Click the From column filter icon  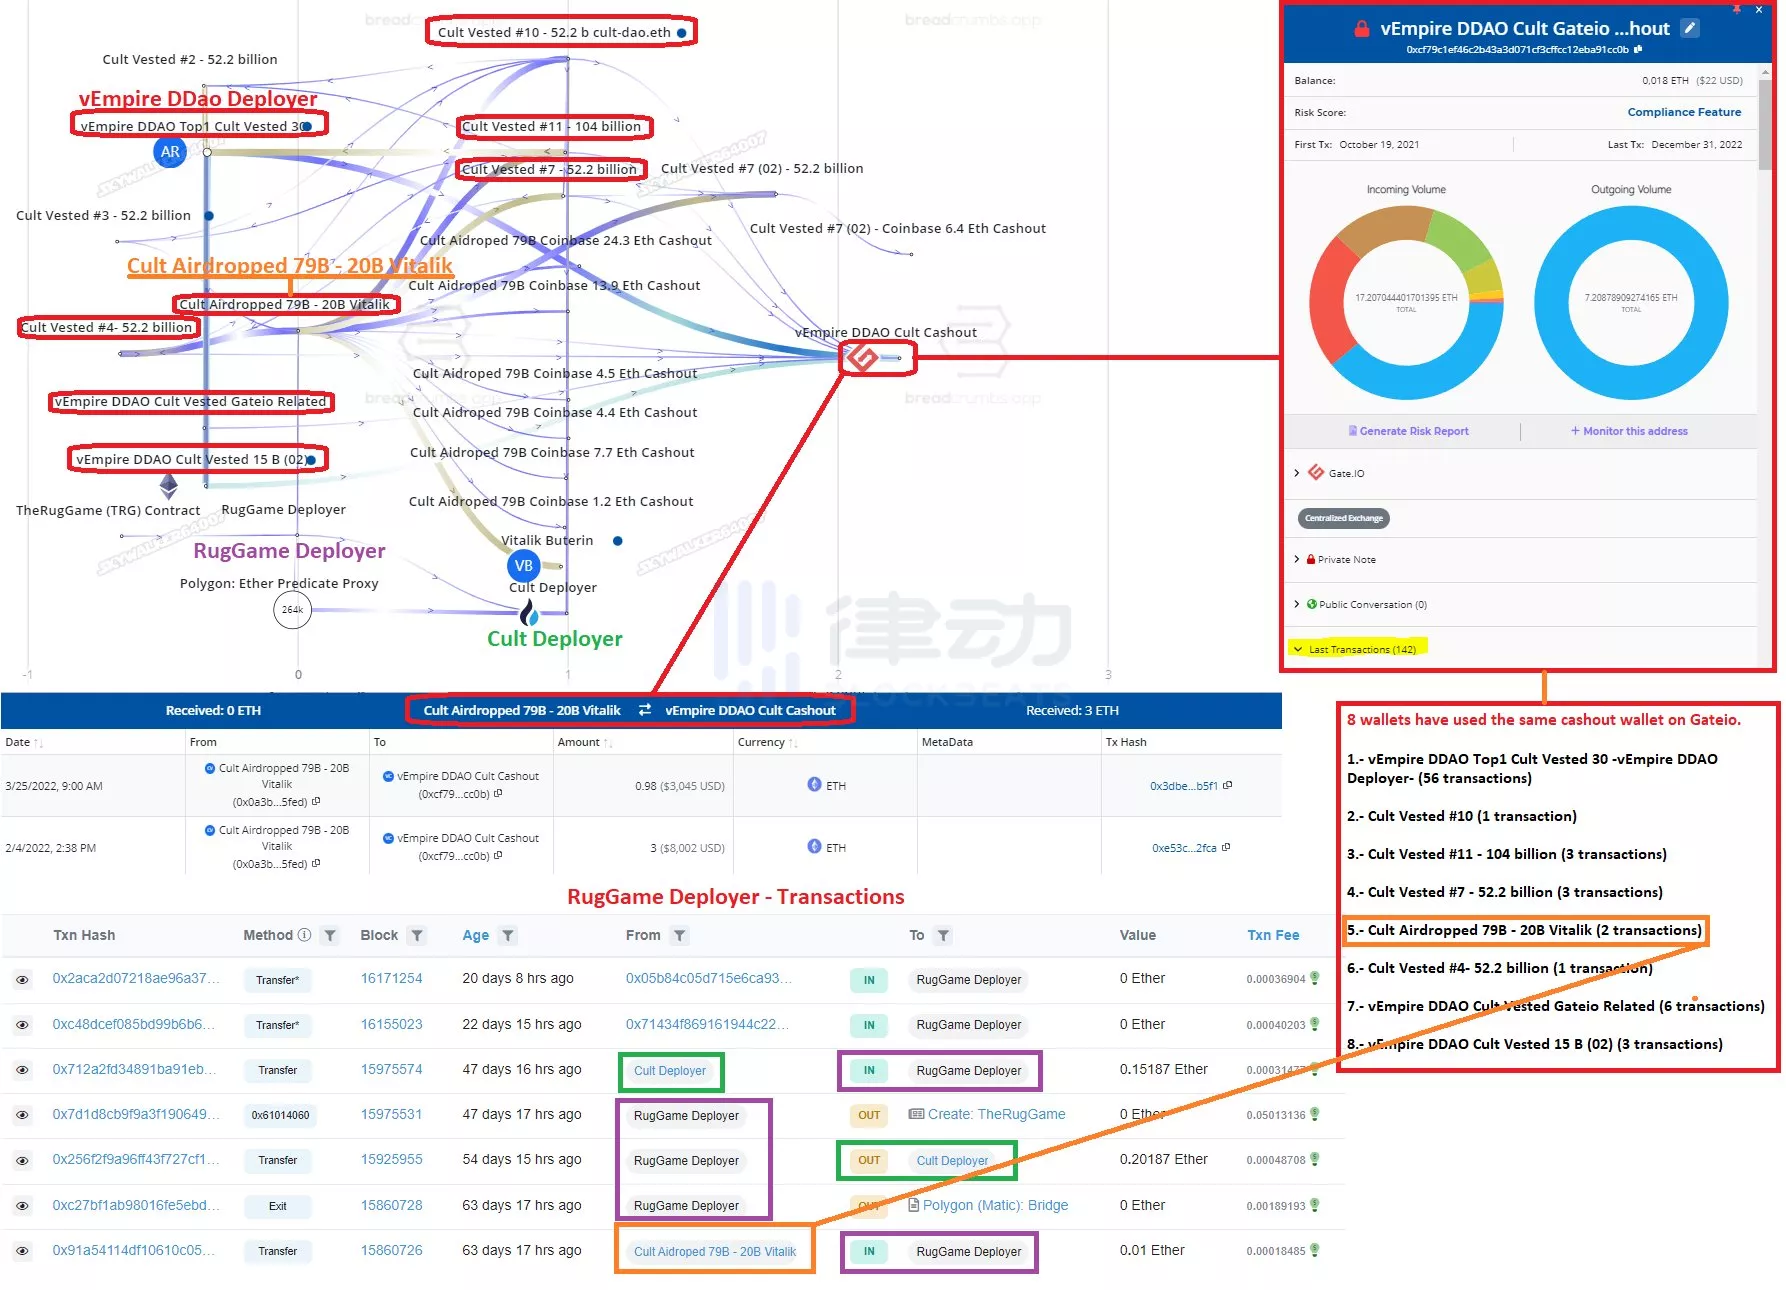coord(680,935)
